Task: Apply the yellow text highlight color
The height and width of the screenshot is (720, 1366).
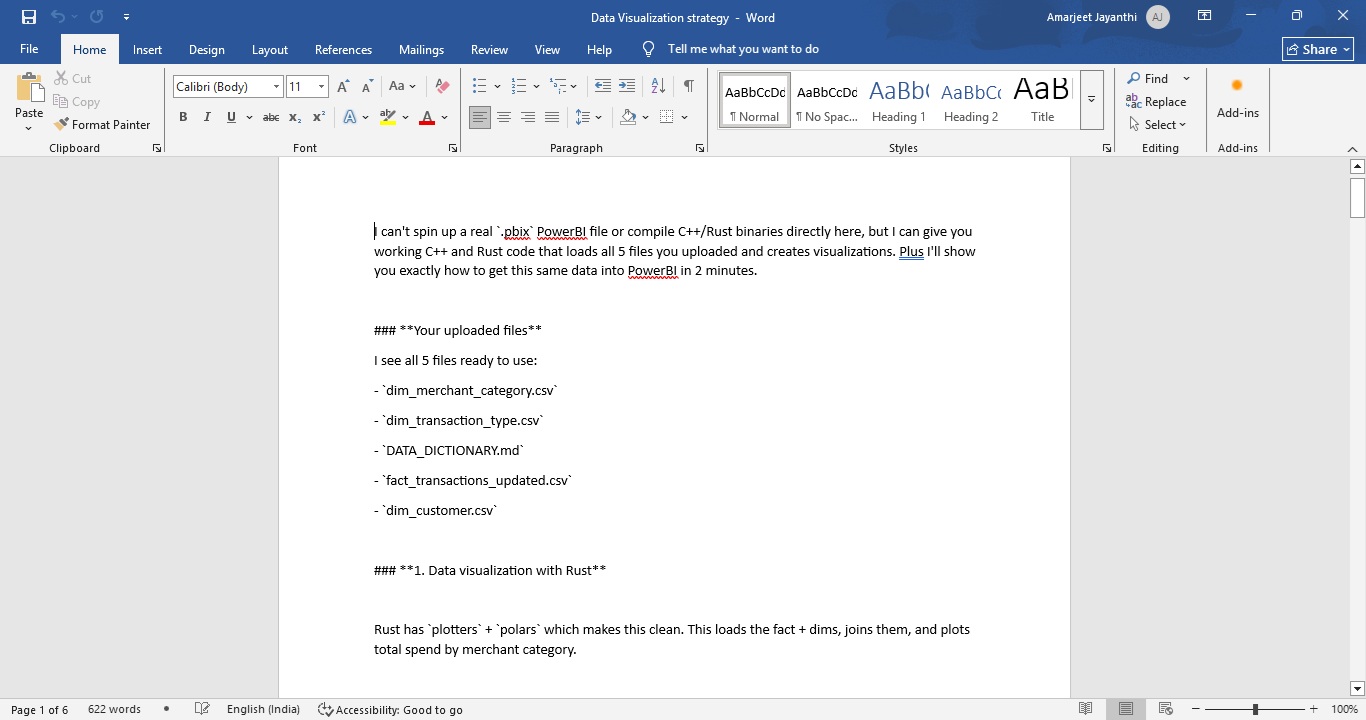Action: click(x=388, y=117)
